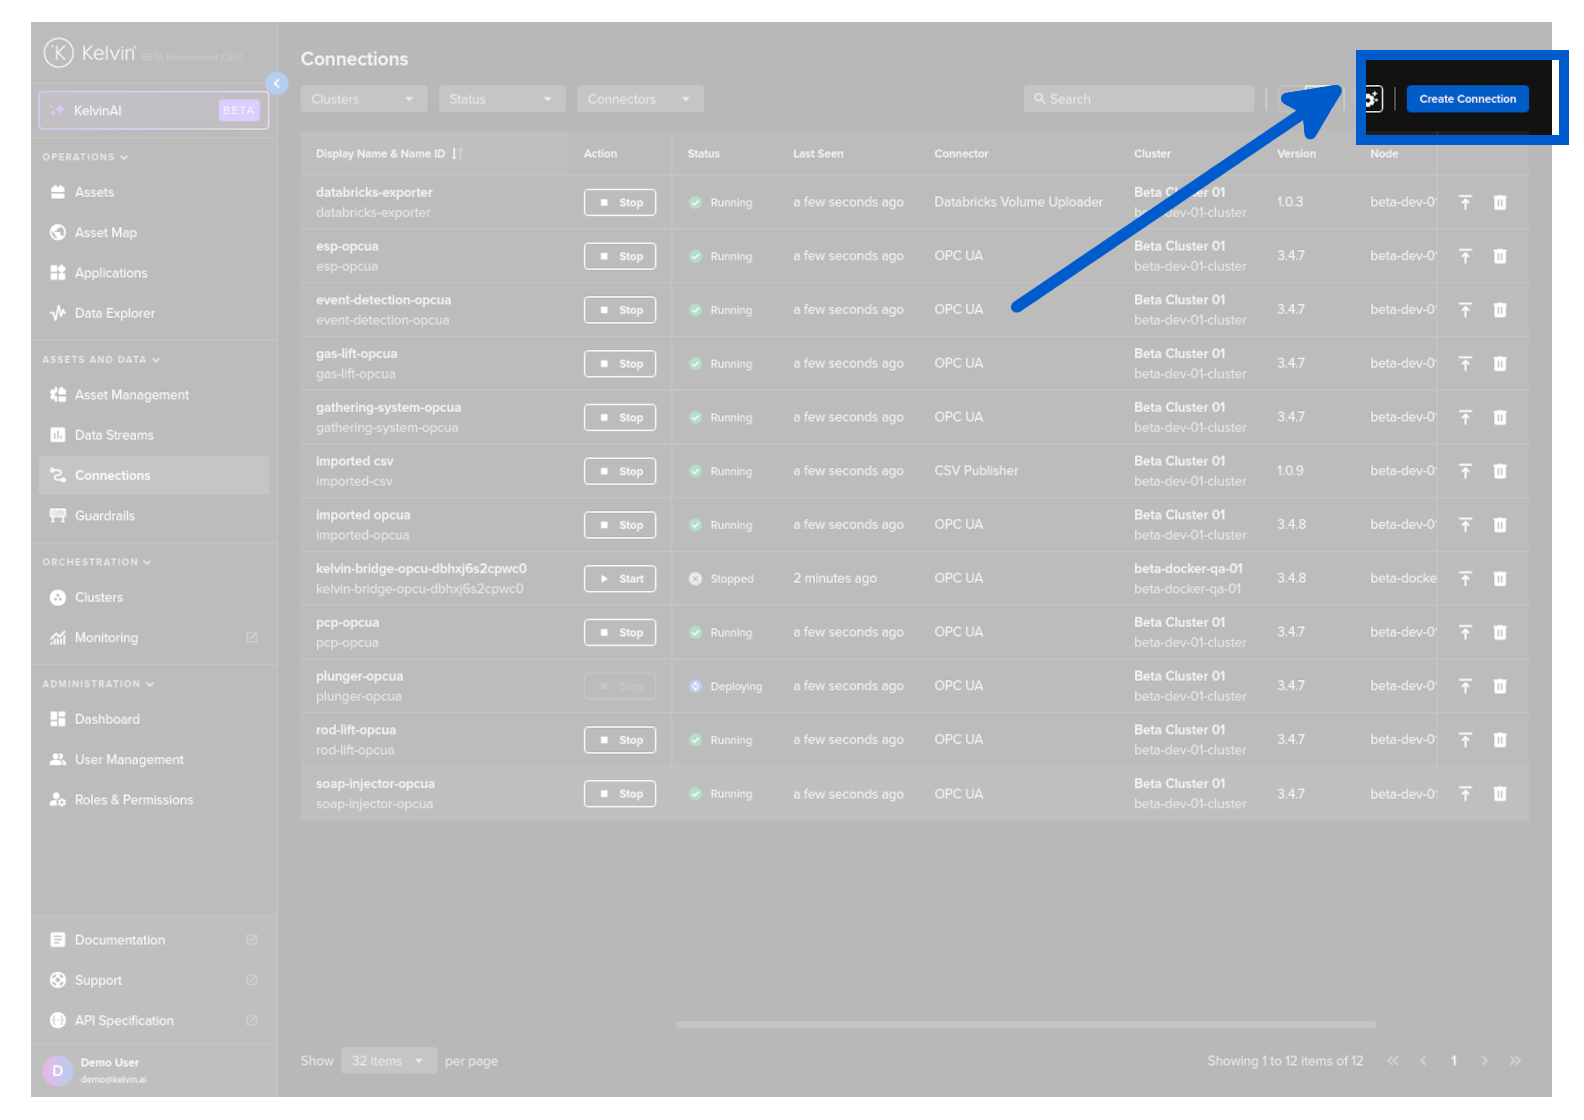Image resolution: width=1584 pixels, height=1120 pixels.
Task: Click the Search input field
Action: point(1140,100)
